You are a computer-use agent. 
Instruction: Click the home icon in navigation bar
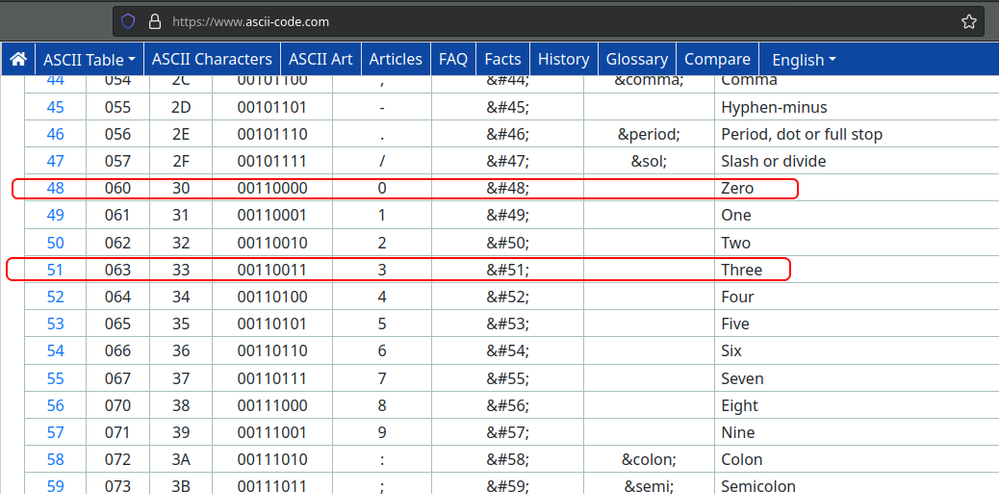click(18, 59)
